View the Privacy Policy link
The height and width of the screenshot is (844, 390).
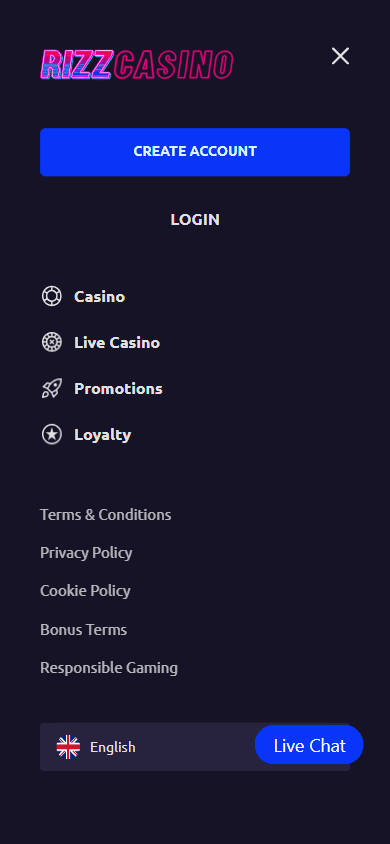click(86, 553)
